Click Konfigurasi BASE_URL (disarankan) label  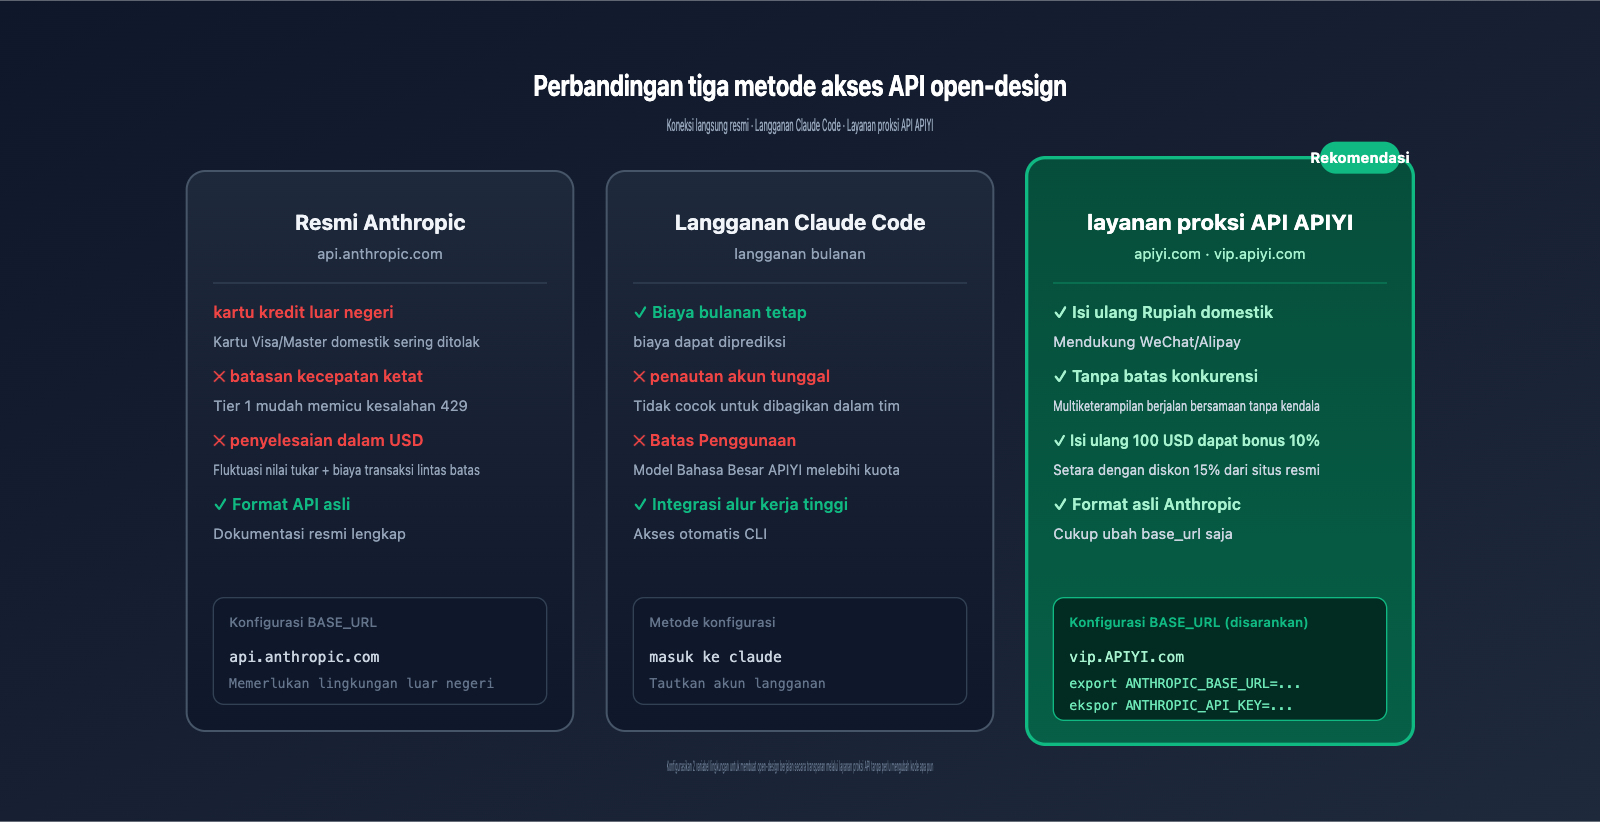tap(1188, 623)
